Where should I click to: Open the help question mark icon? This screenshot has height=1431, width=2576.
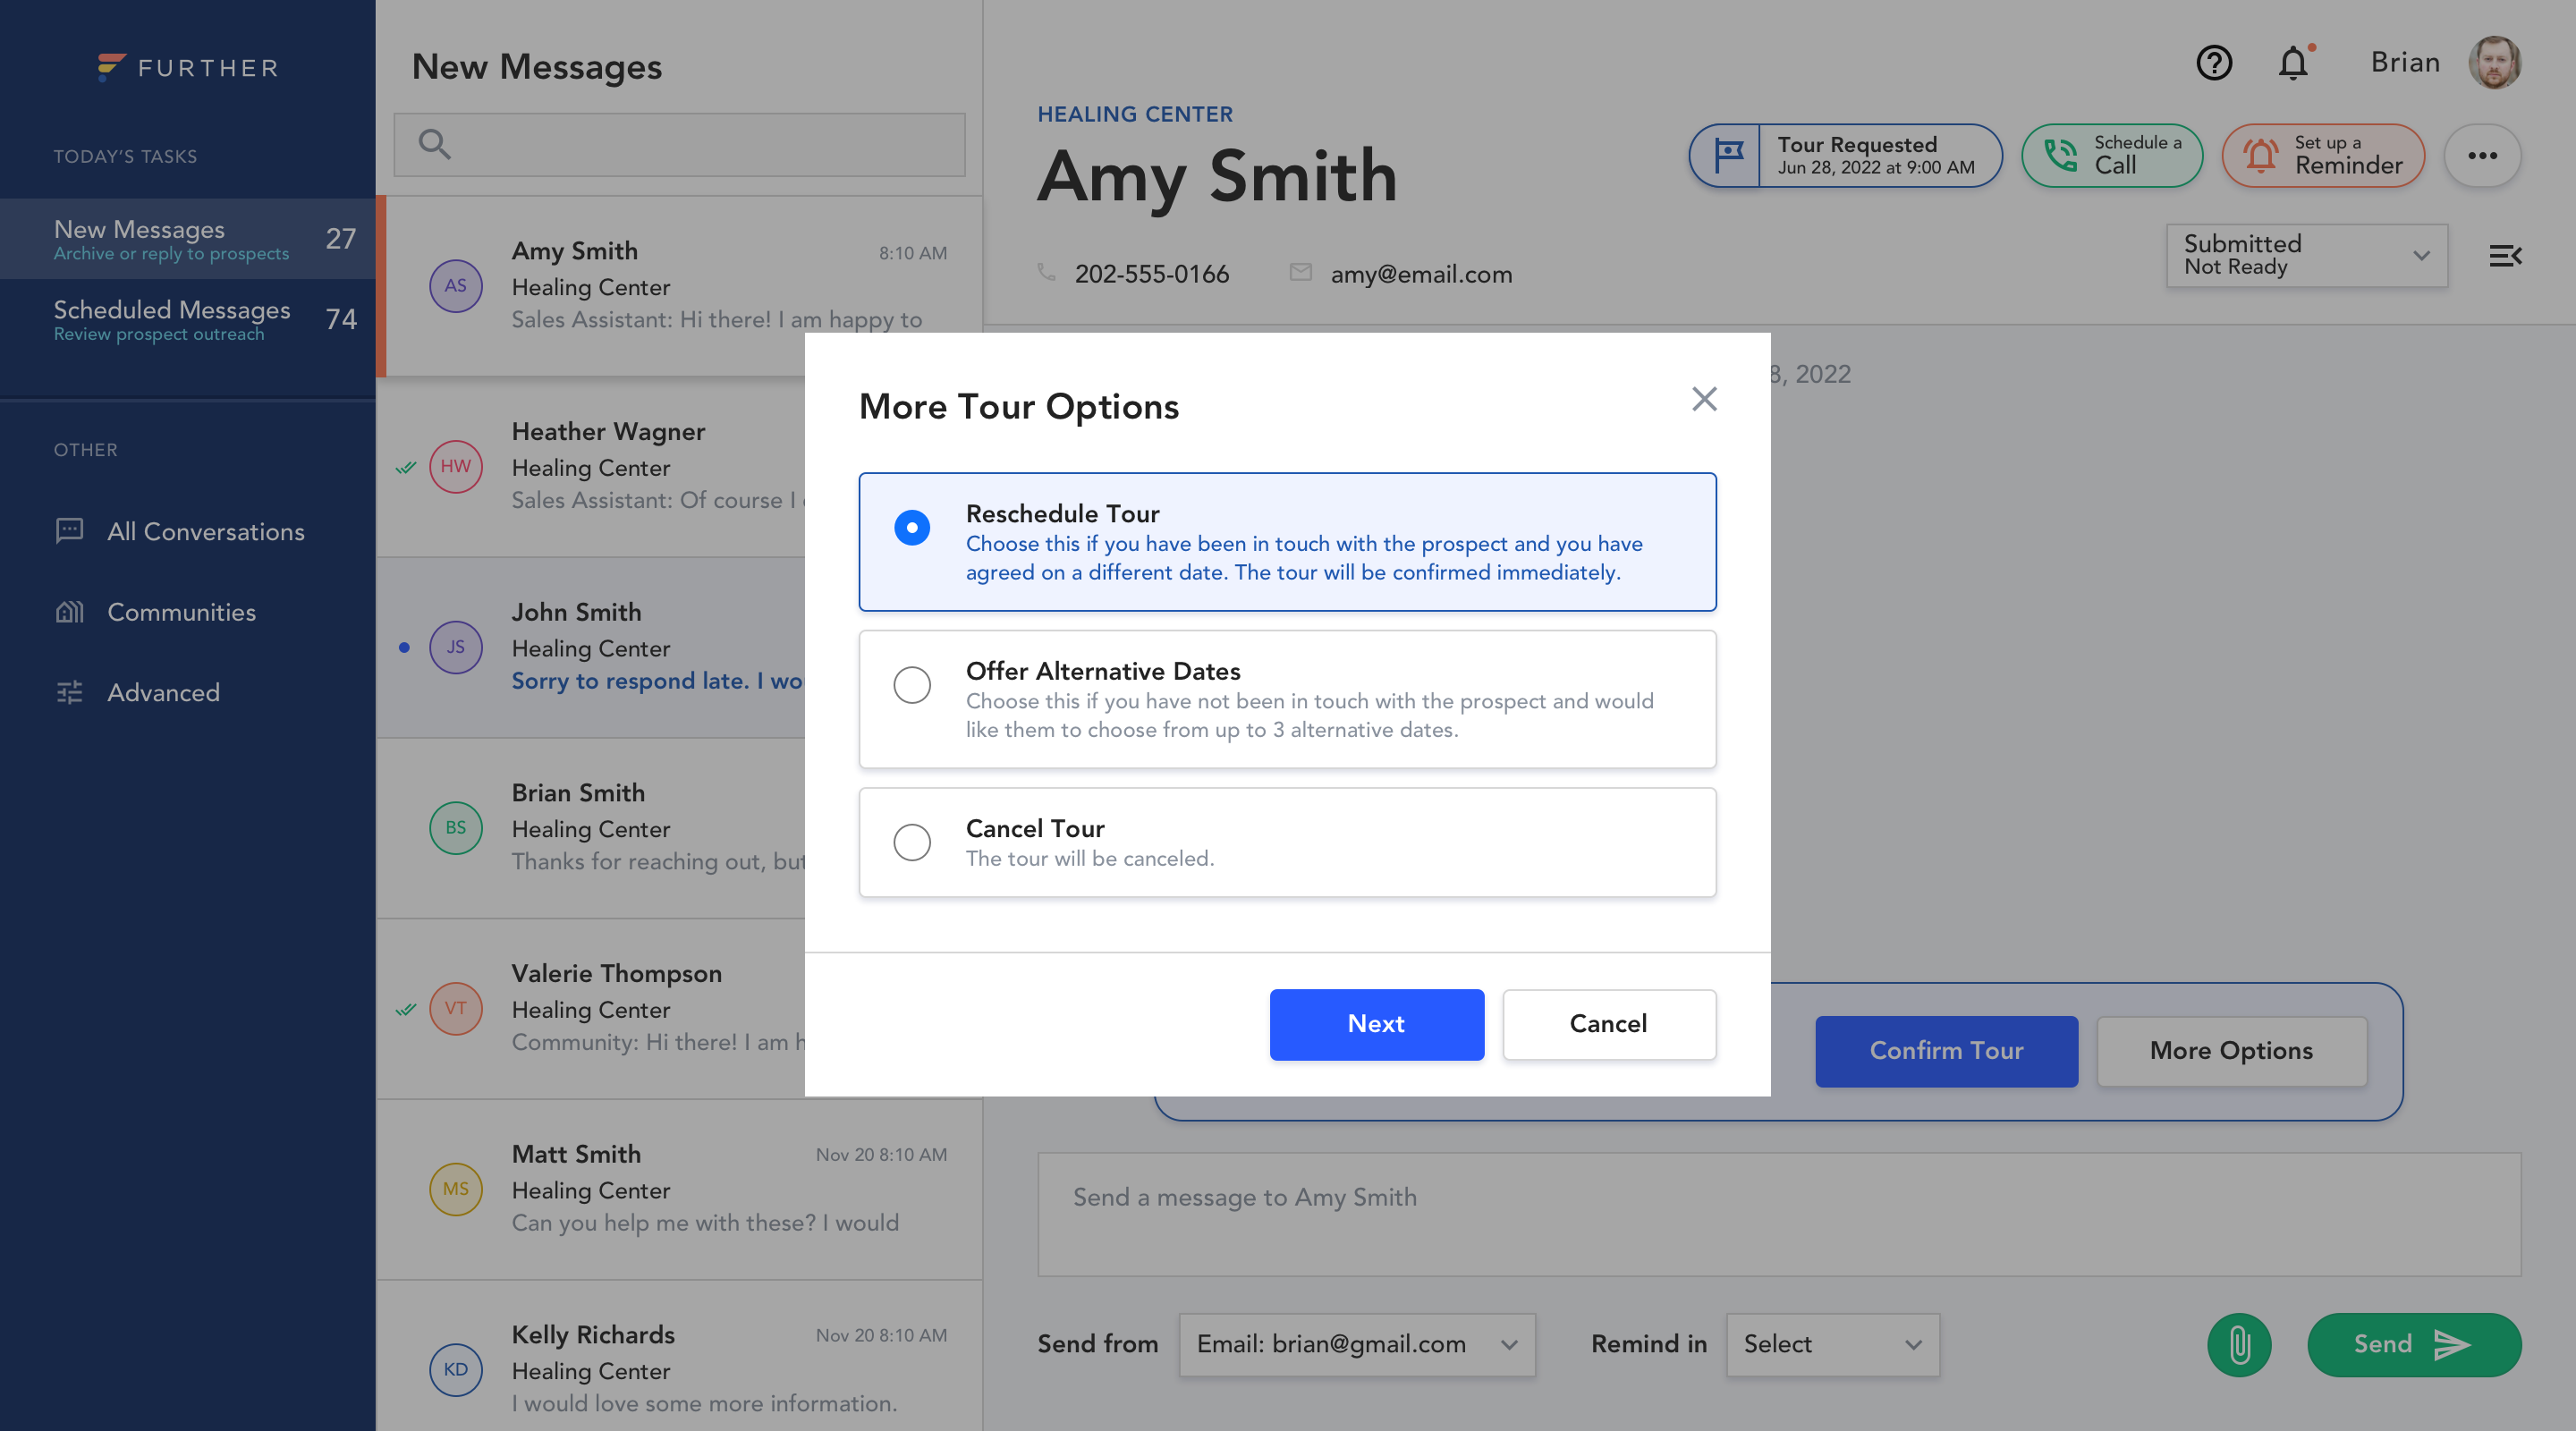(2213, 63)
